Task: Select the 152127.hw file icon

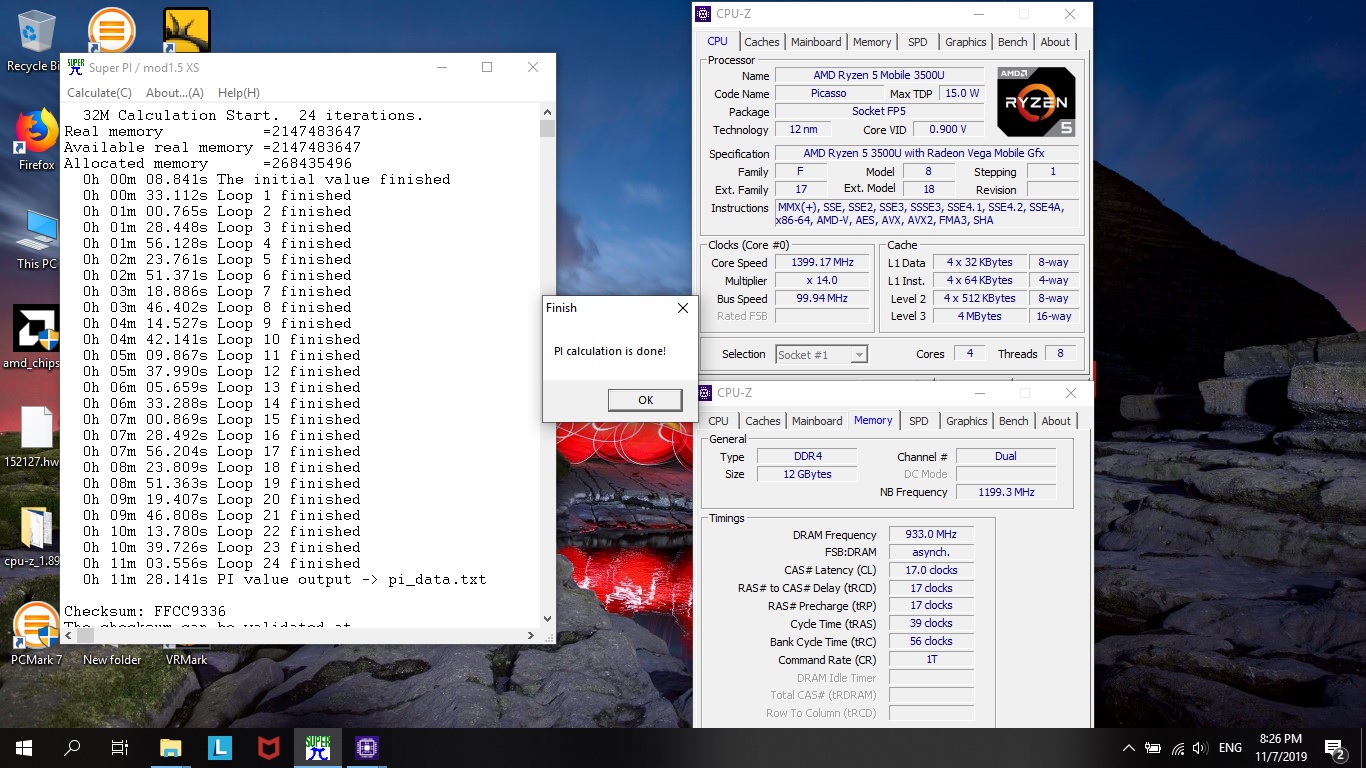Action: [x=36, y=427]
